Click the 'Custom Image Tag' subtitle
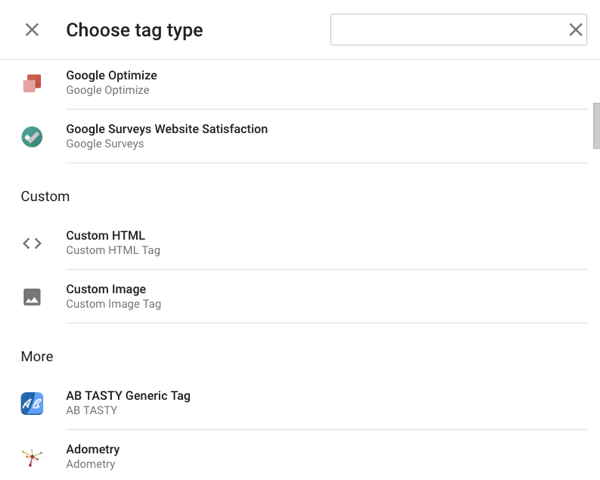This screenshot has height=480, width=600. pyautogui.click(x=114, y=304)
